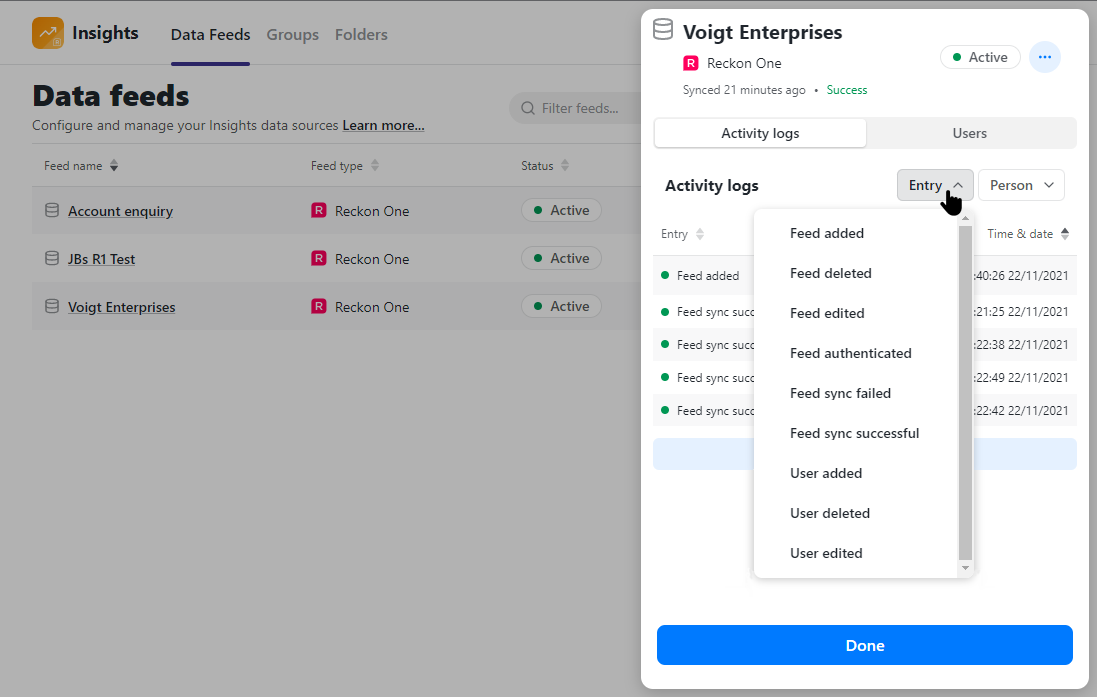Go to the Folders tab
1097x697 pixels.
361,34
